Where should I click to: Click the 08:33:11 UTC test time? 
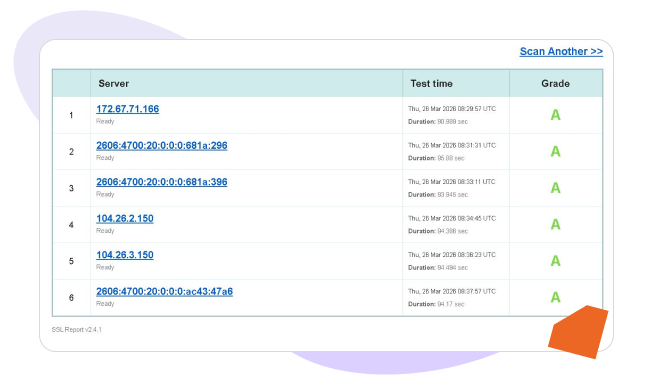452,182
